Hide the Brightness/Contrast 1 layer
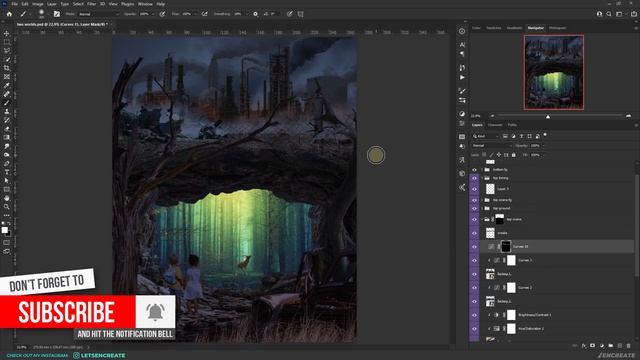The height and width of the screenshot is (360, 640). pyautogui.click(x=474, y=315)
